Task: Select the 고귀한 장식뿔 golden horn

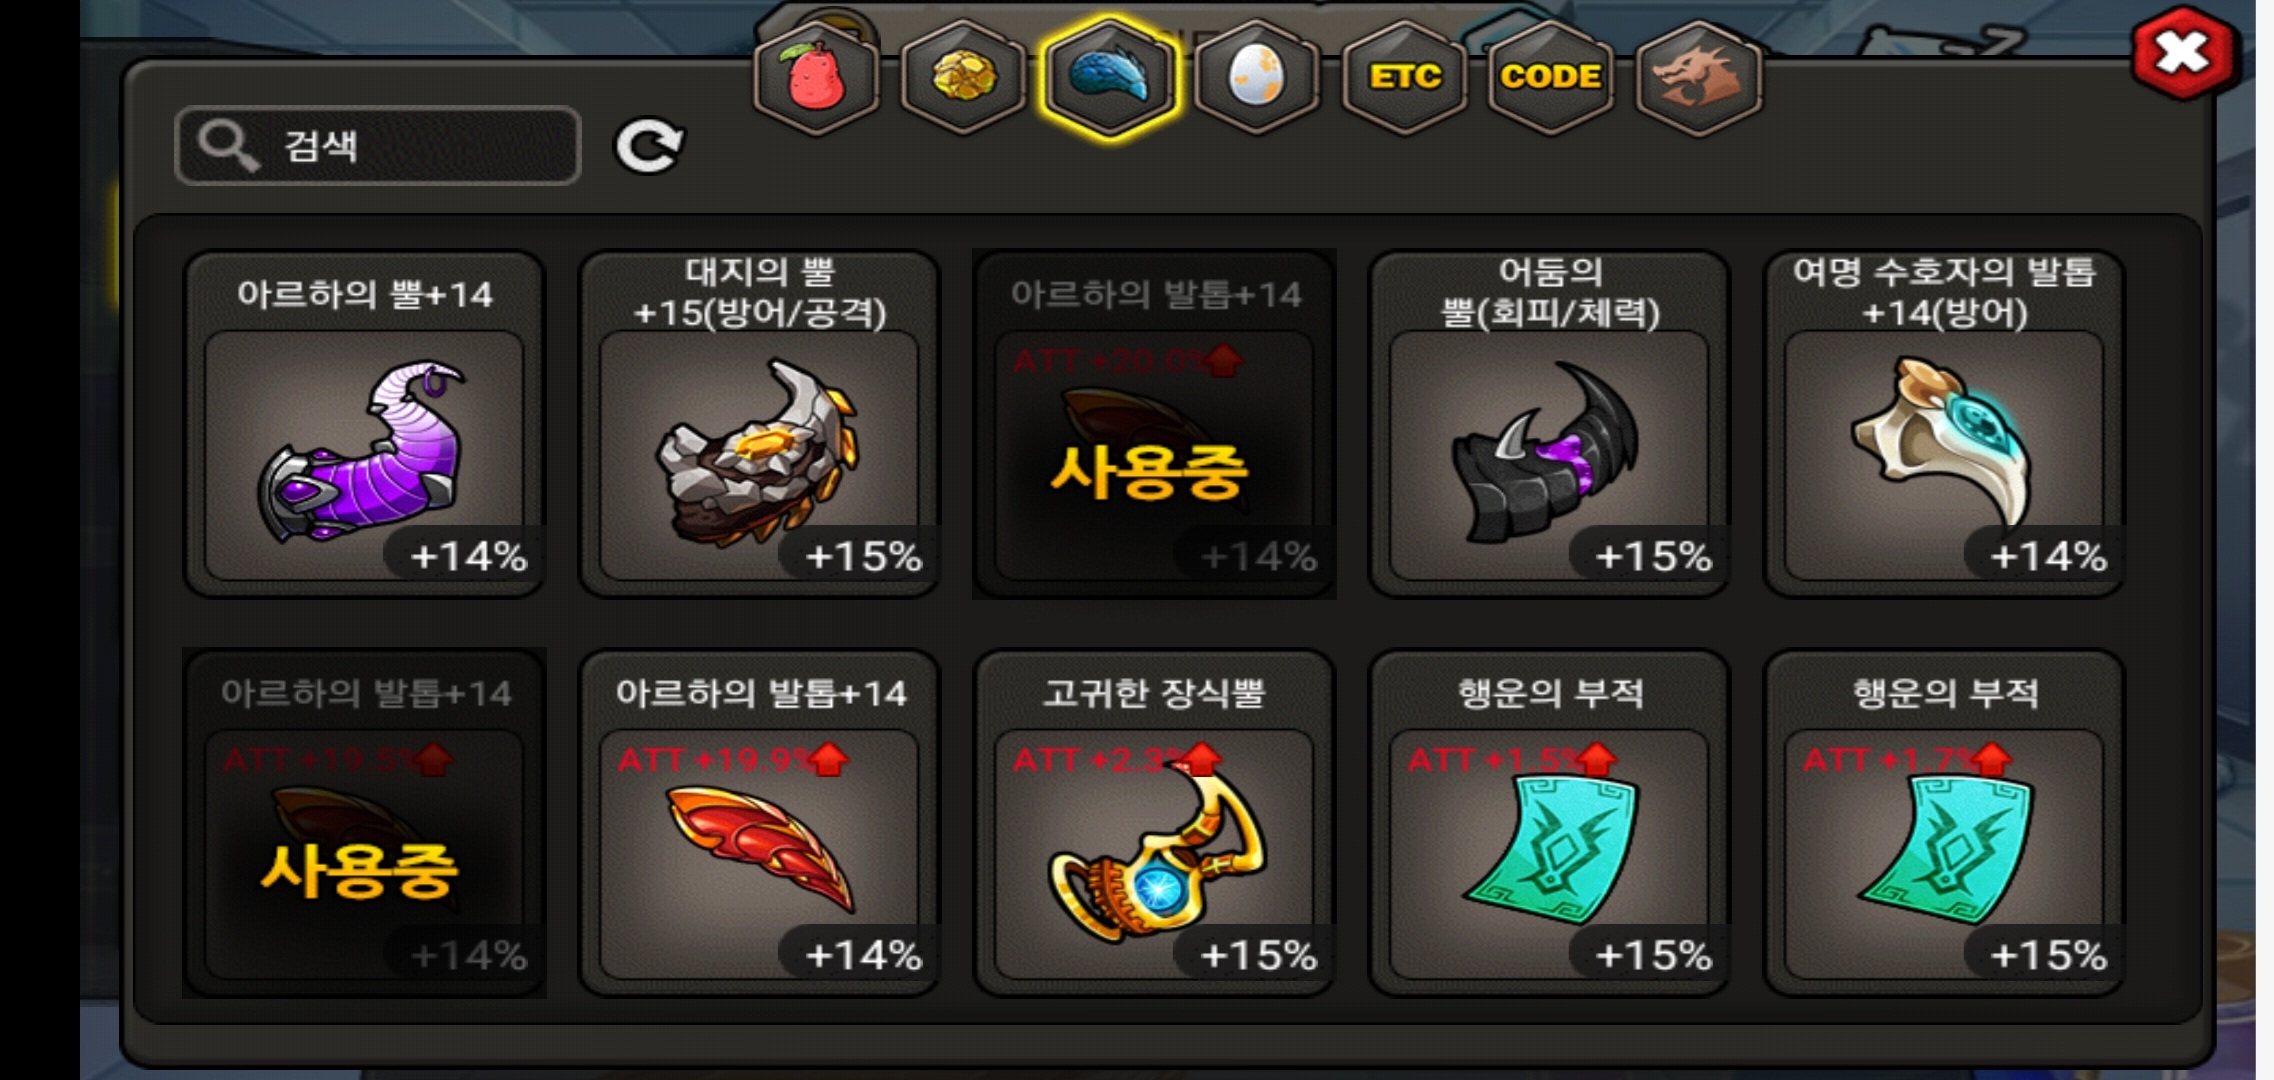Action: pyautogui.click(x=1154, y=823)
